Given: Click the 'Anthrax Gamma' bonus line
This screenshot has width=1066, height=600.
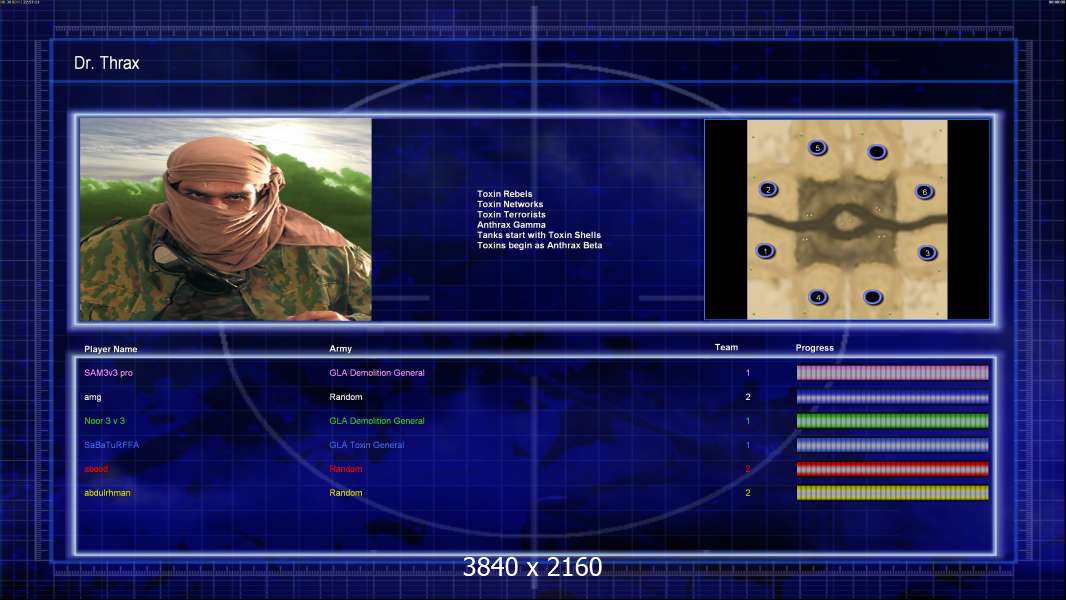Looking at the screenshot, I should 511,224.
